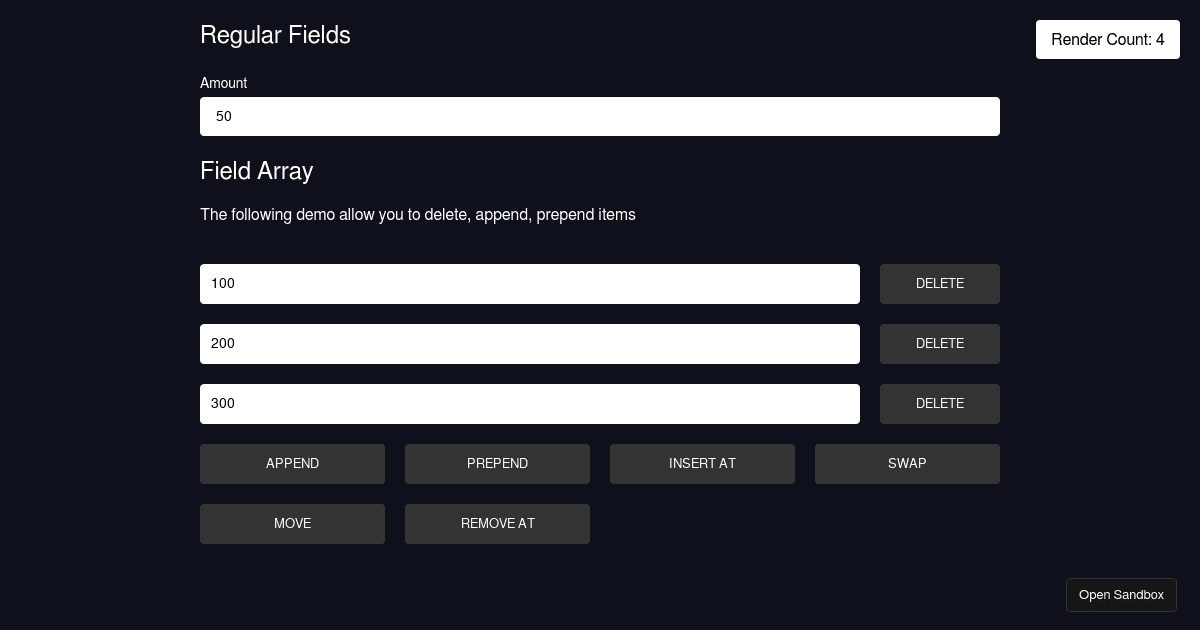Click the demo description text
Screen dimensions: 1200x630
[417, 214]
